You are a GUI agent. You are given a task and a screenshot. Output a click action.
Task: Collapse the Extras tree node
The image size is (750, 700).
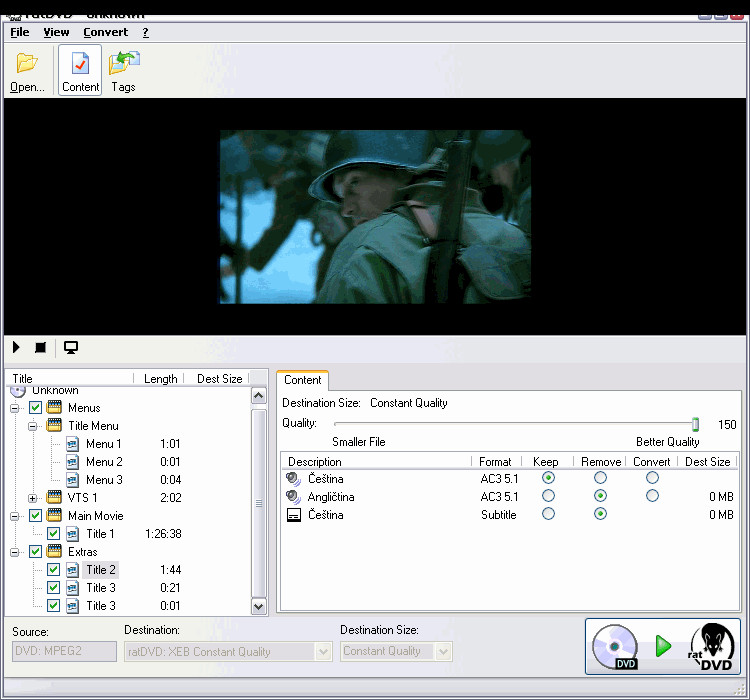pos(15,552)
